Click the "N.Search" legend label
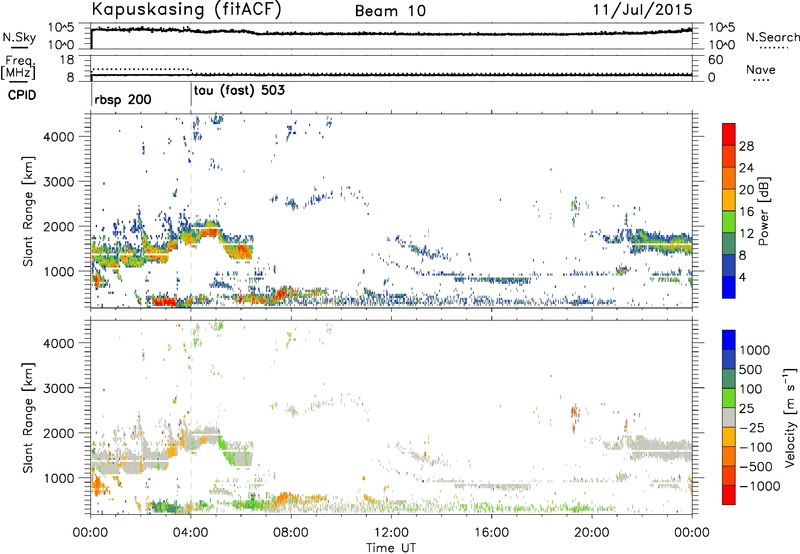This screenshot has height=554, width=800. coord(773,37)
